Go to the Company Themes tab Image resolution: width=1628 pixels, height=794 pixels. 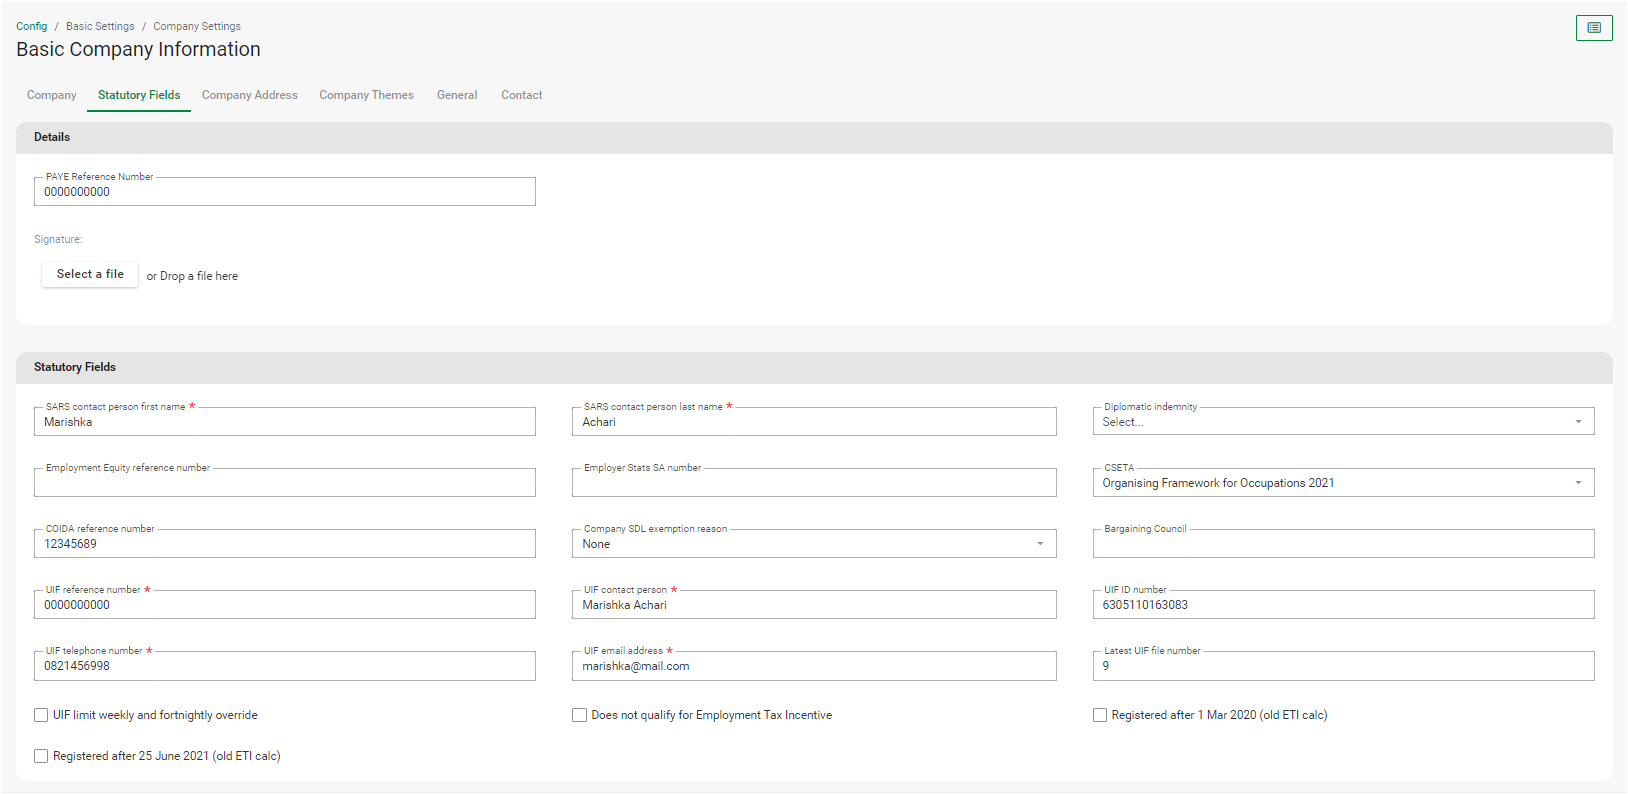coord(366,95)
